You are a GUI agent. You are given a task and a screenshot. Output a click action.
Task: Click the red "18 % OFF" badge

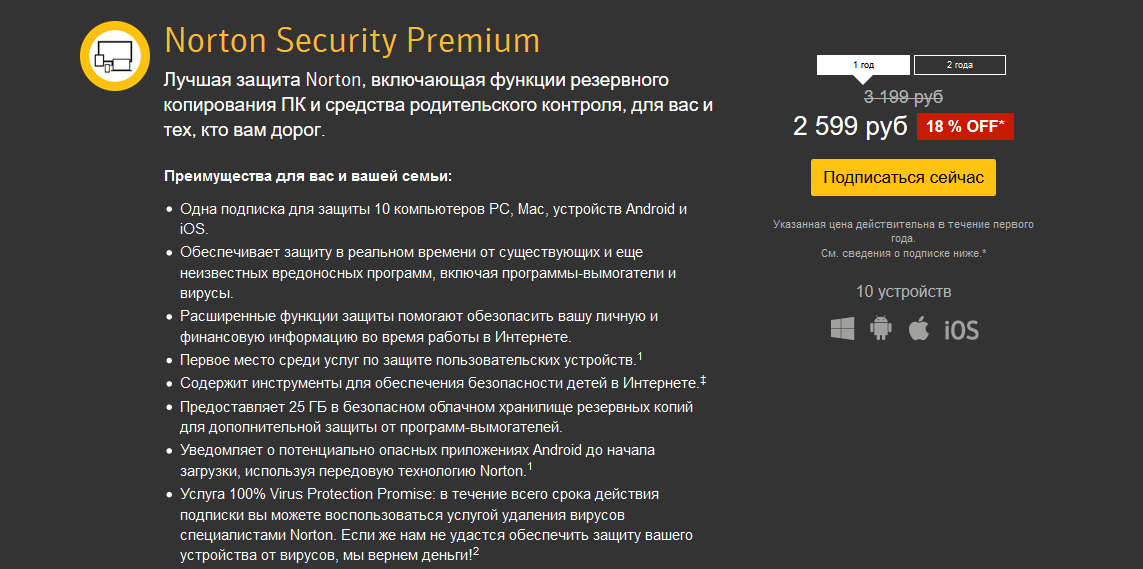pyautogui.click(x=969, y=127)
